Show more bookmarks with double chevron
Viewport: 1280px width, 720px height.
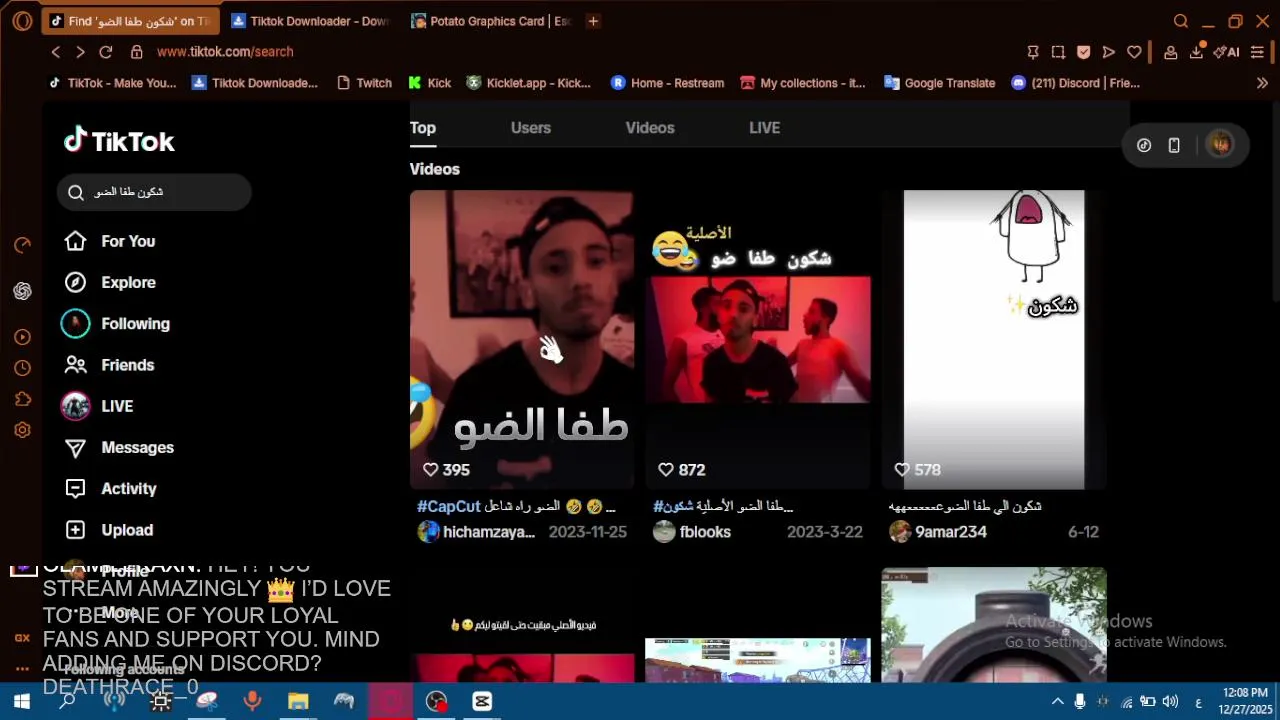pyautogui.click(x=1262, y=83)
